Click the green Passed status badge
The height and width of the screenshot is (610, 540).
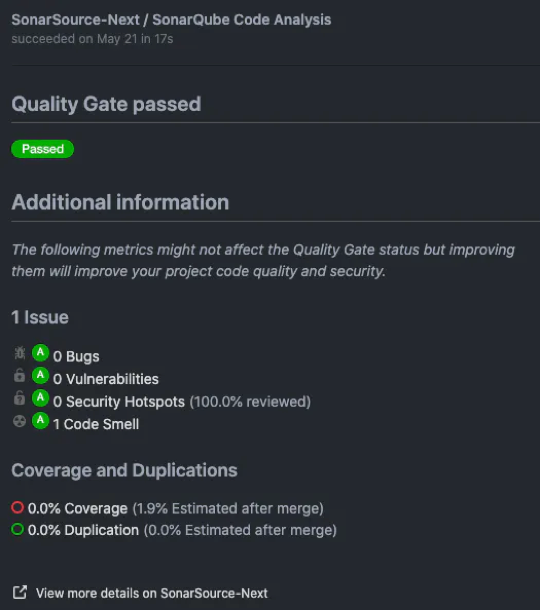(x=42, y=149)
